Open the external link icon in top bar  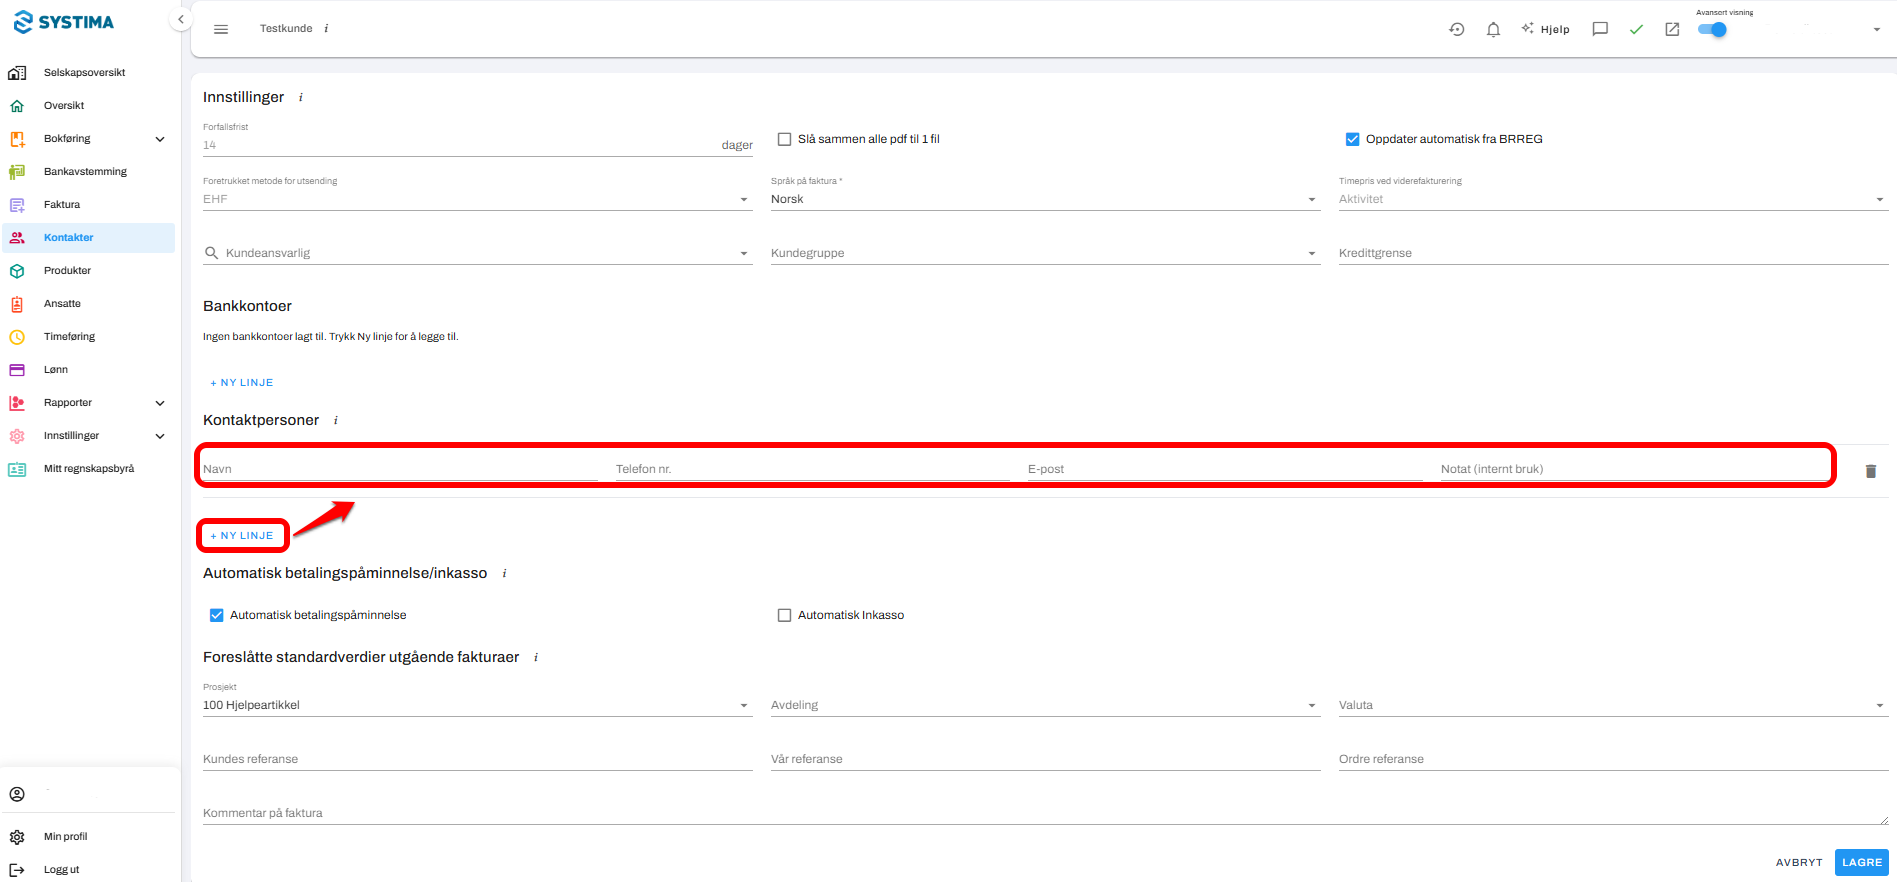click(1672, 29)
